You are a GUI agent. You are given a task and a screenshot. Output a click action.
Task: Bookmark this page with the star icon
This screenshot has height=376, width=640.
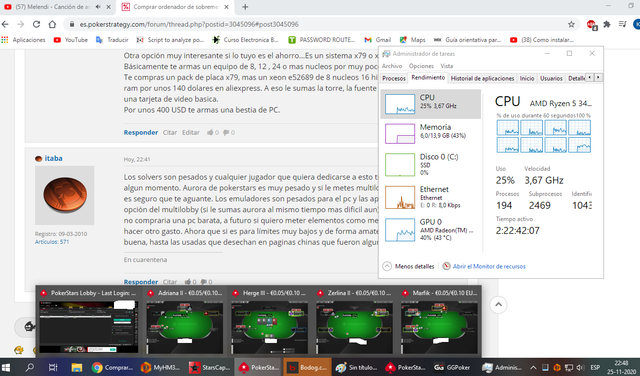[571, 24]
